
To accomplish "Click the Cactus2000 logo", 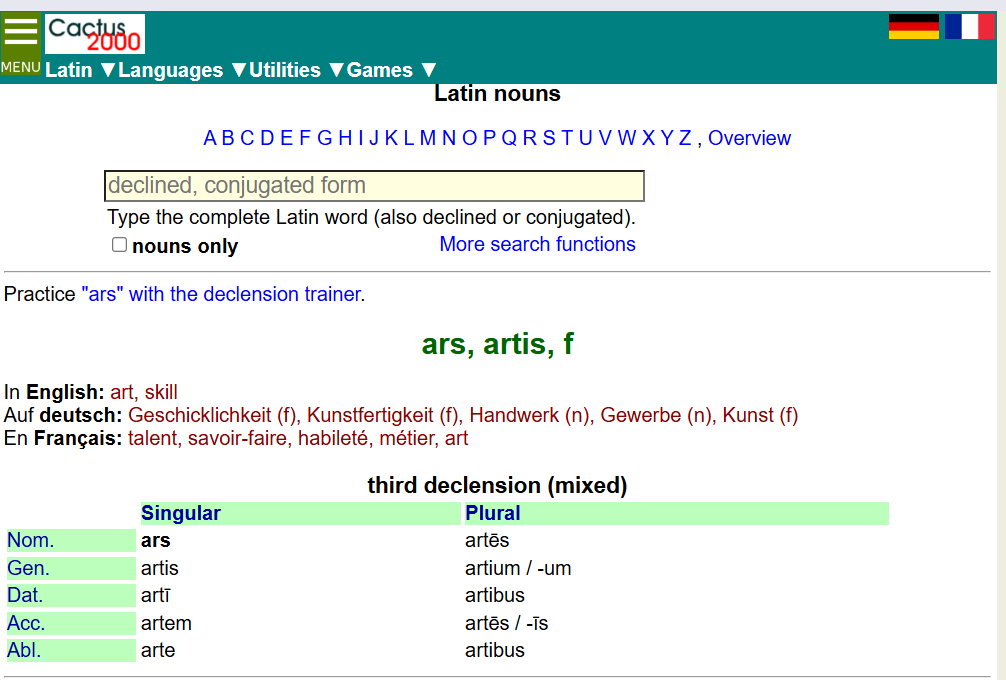I will [95, 34].
